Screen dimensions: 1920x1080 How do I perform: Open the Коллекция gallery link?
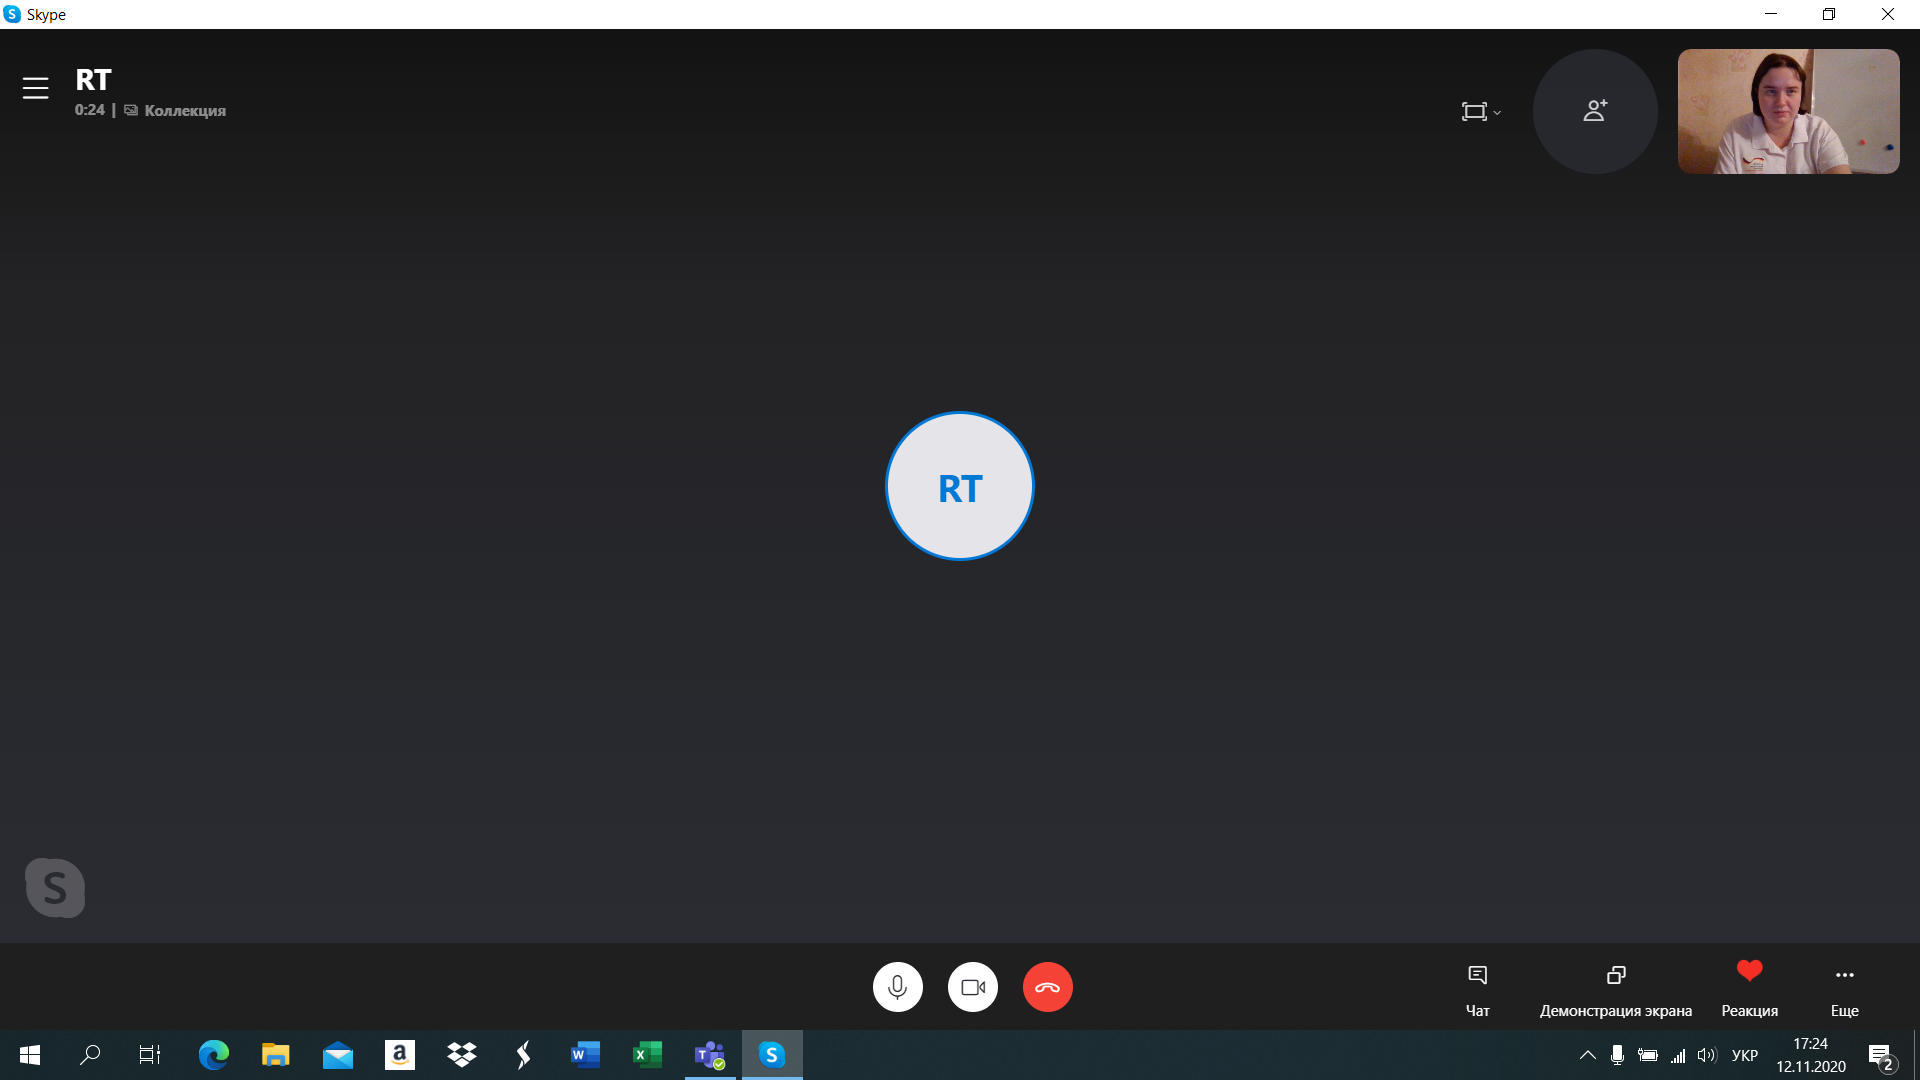175,110
